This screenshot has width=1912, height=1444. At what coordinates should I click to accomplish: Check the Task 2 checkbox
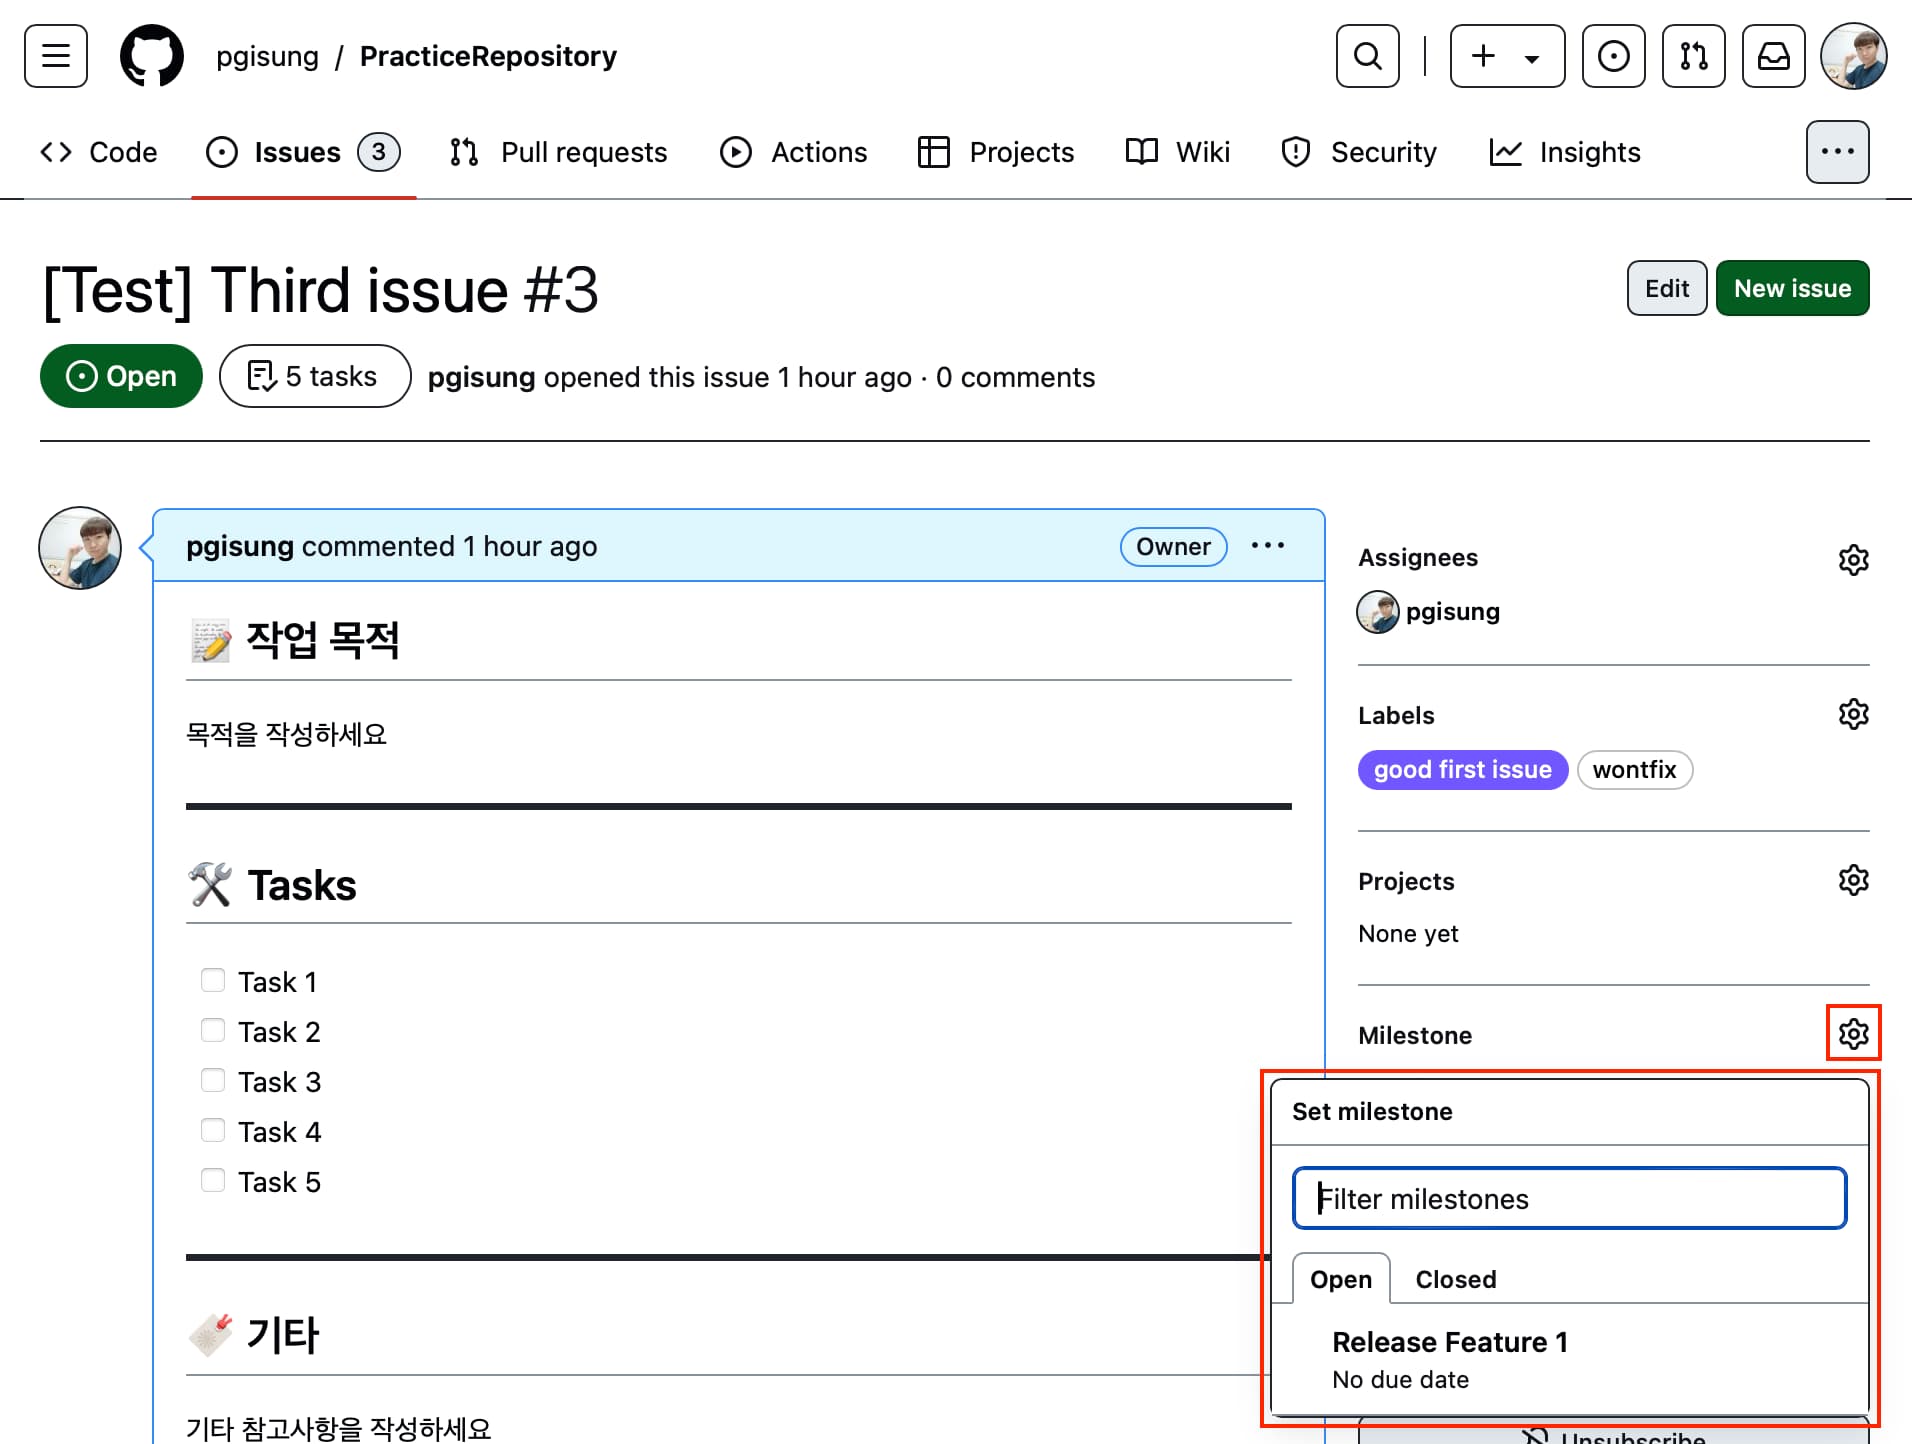tap(213, 1030)
